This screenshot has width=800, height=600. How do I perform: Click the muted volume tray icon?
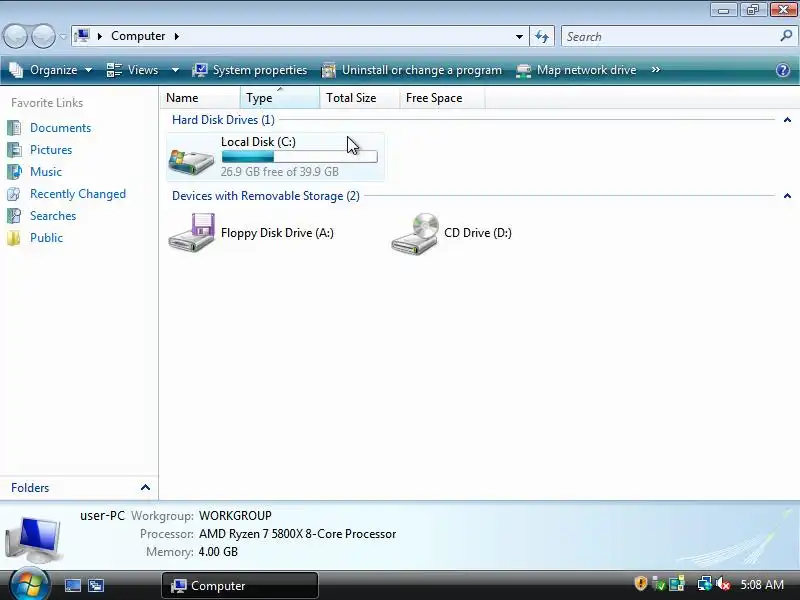tap(722, 583)
